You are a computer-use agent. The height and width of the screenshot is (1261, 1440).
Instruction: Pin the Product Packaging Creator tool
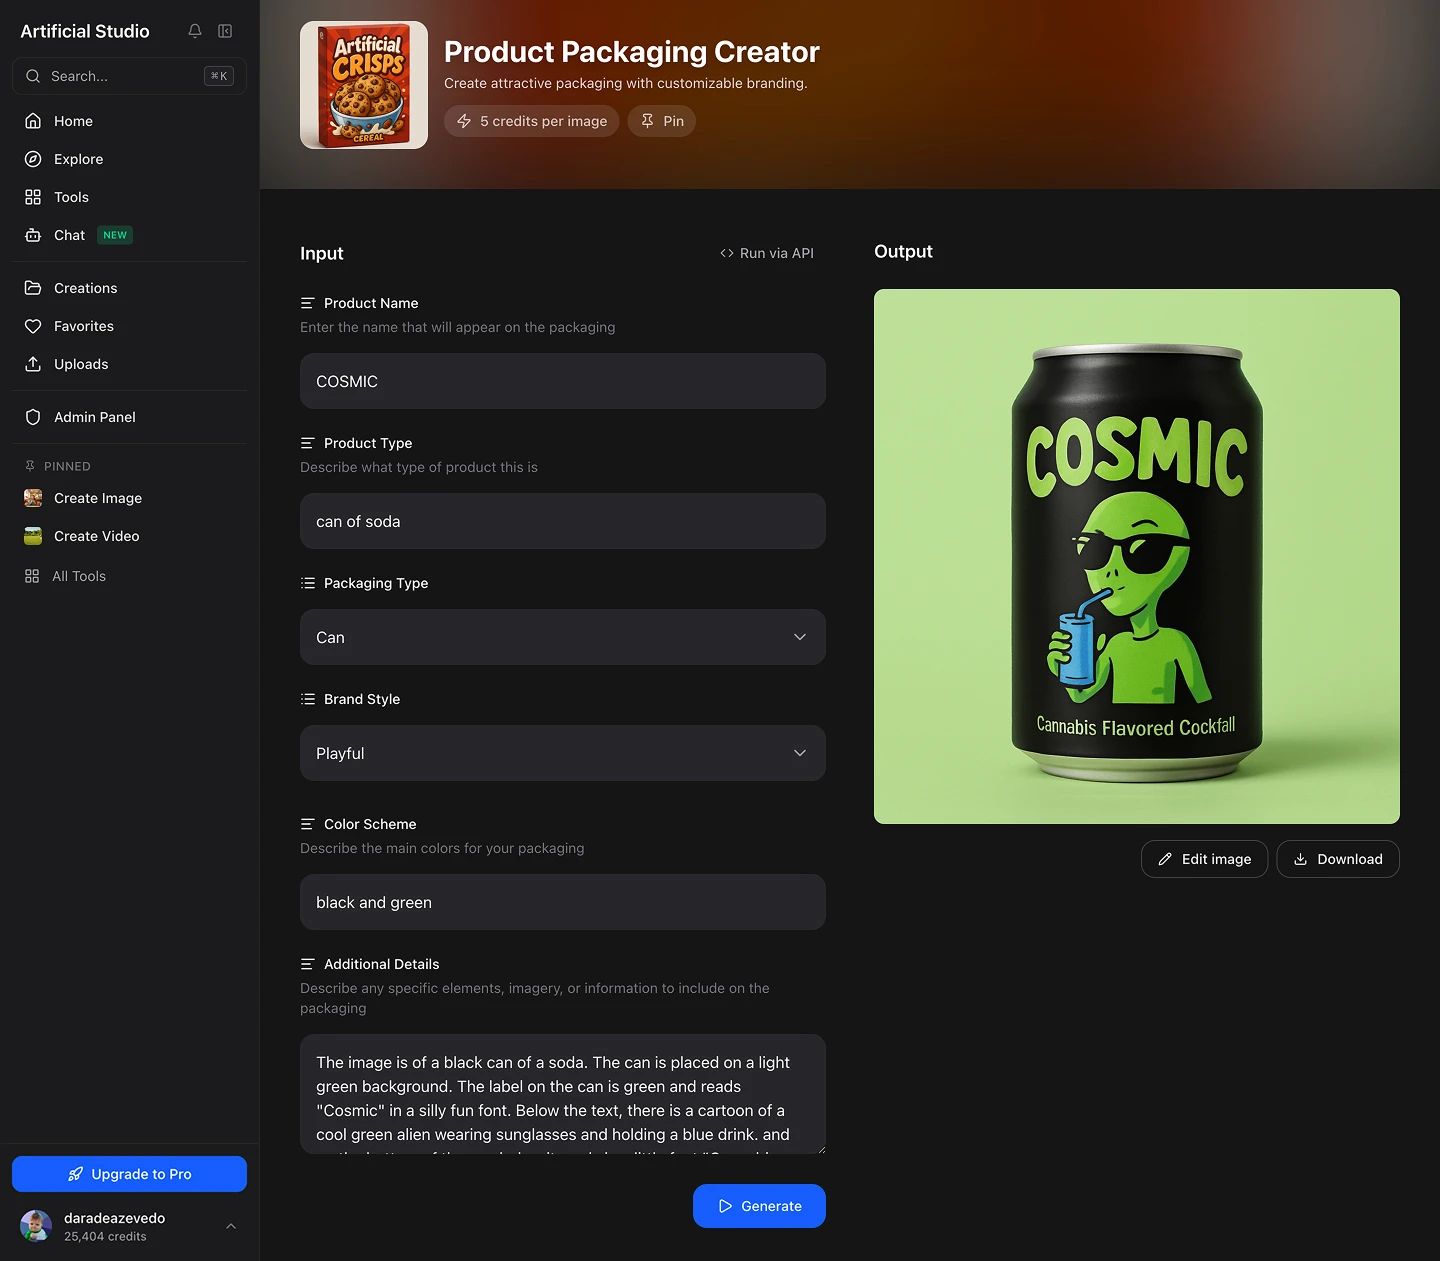pyautogui.click(x=661, y=121)
